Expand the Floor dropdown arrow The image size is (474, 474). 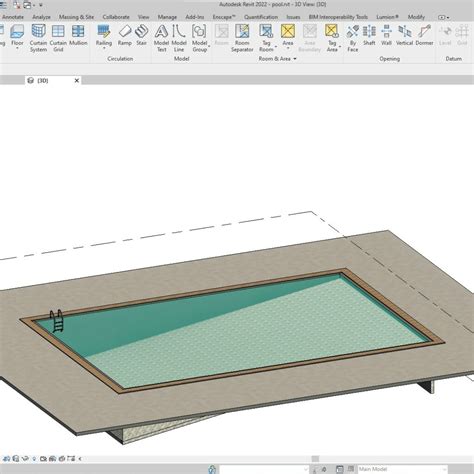[x=17, y=49]
